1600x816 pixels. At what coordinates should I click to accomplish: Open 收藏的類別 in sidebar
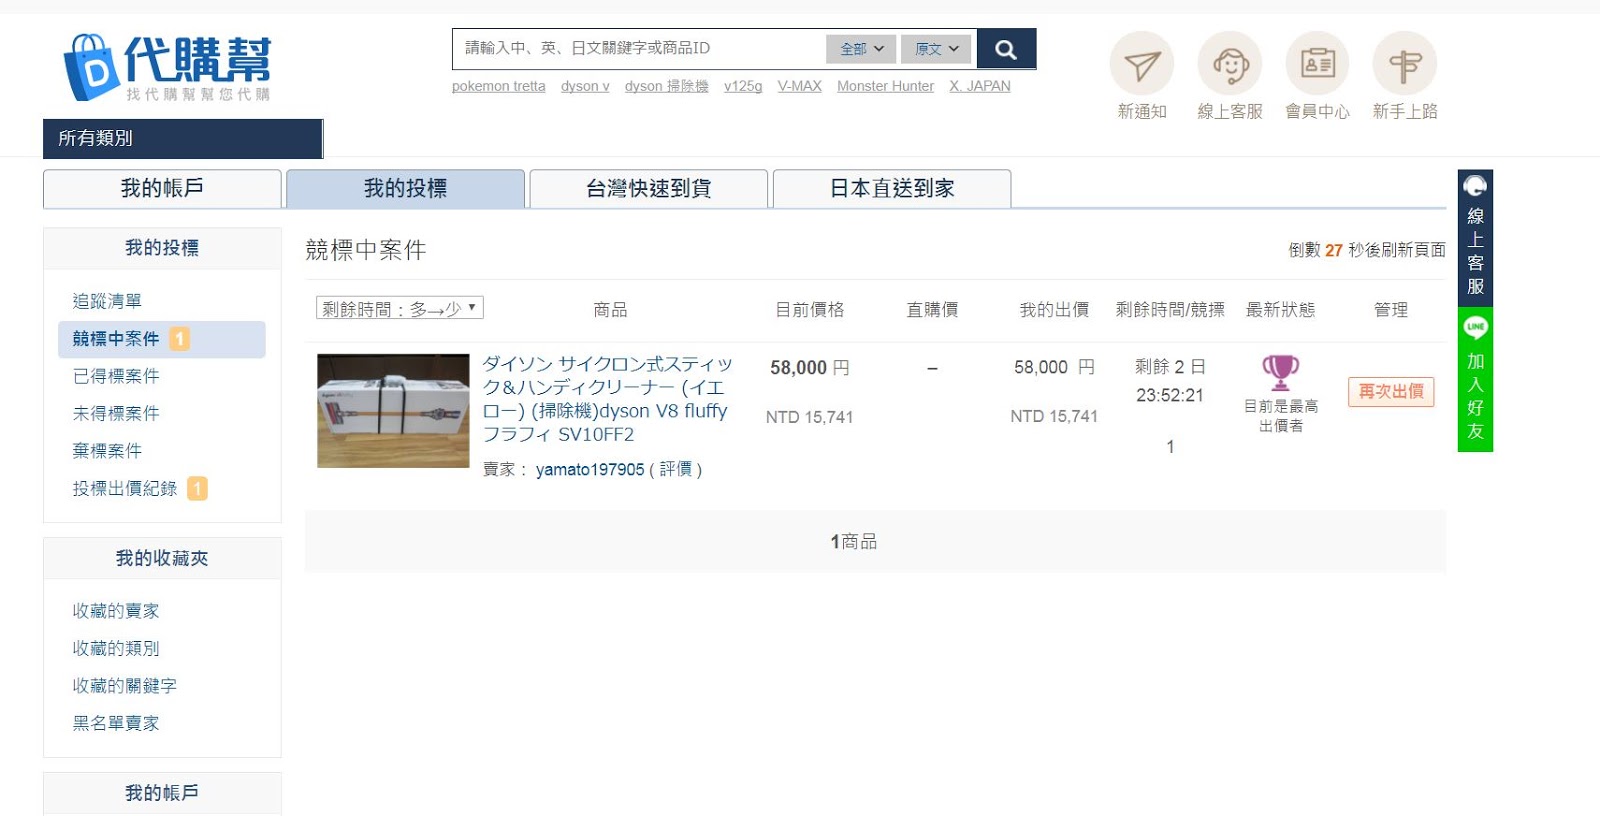(x=116, y=648)
